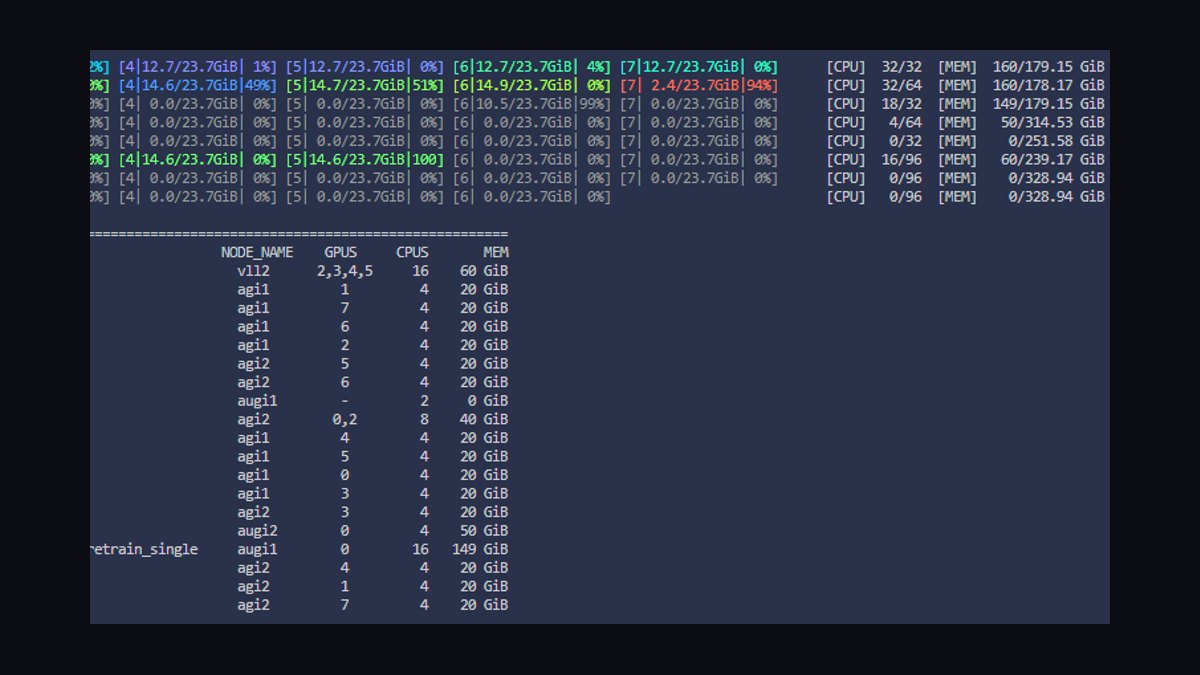Click GPU number 7 in the agi1 row
Image resolution: width=1200 pixels, height=675 pixels.
pyautogui.click(x=345, y=308)
